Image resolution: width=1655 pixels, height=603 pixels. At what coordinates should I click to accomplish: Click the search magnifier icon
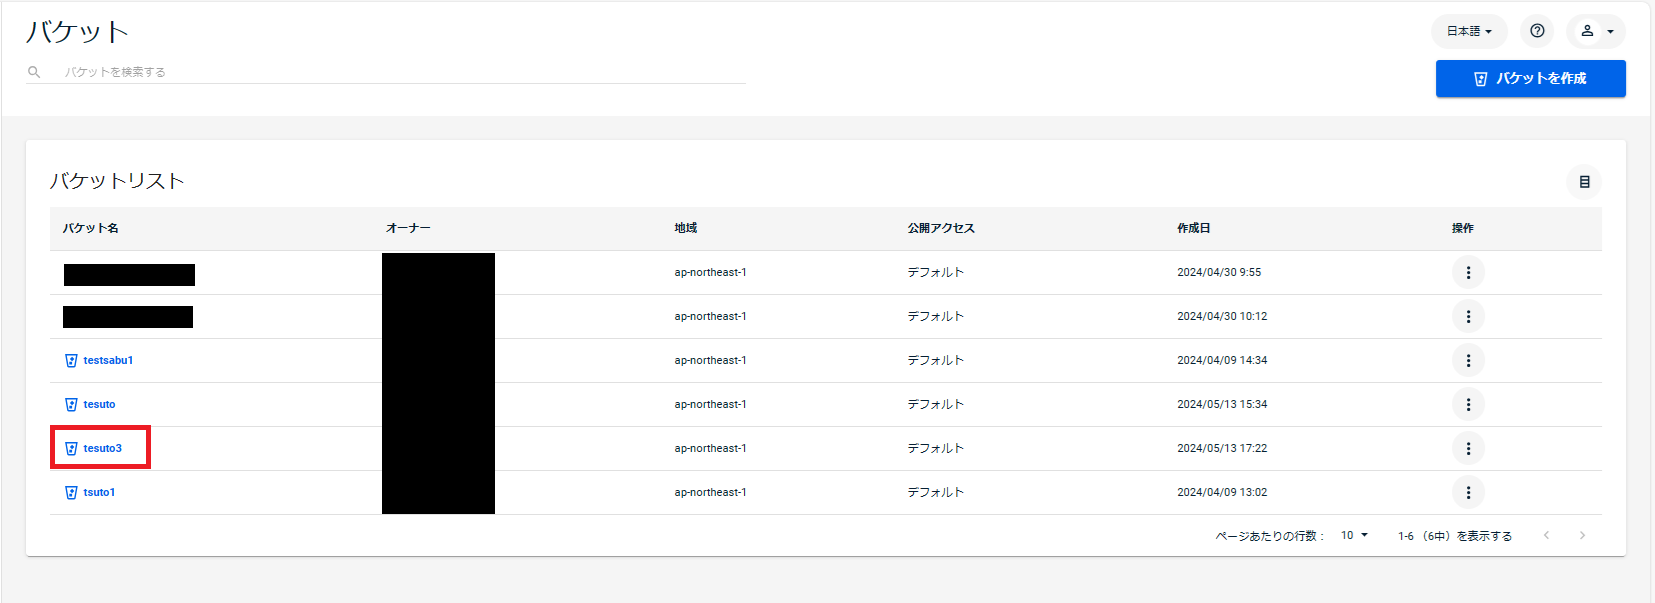(34, 72)
